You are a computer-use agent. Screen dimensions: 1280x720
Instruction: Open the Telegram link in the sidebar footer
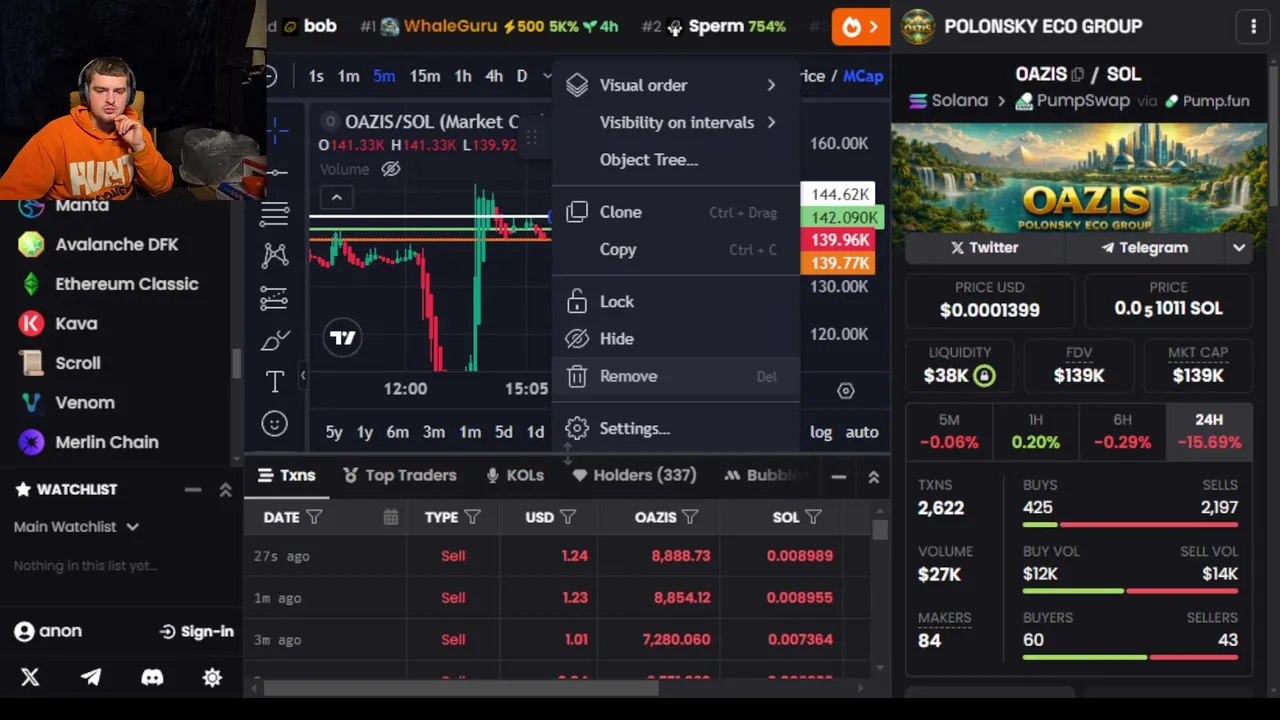click(x=91, y=677)
